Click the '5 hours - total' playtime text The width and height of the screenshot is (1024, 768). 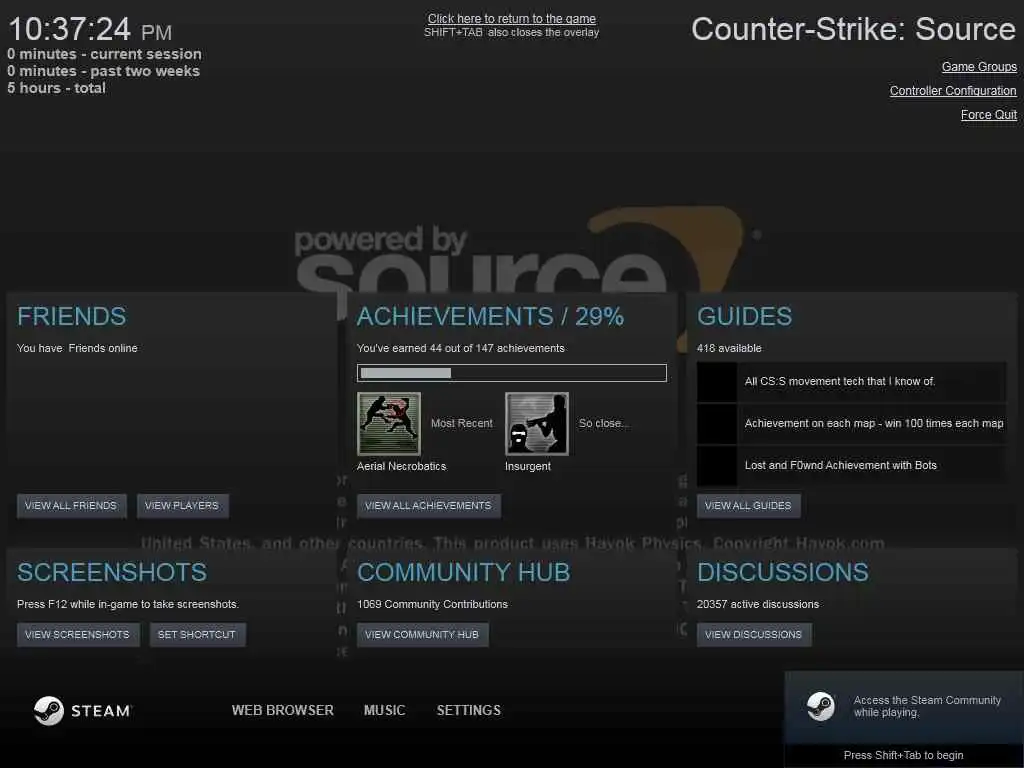(x=56, y=88)
